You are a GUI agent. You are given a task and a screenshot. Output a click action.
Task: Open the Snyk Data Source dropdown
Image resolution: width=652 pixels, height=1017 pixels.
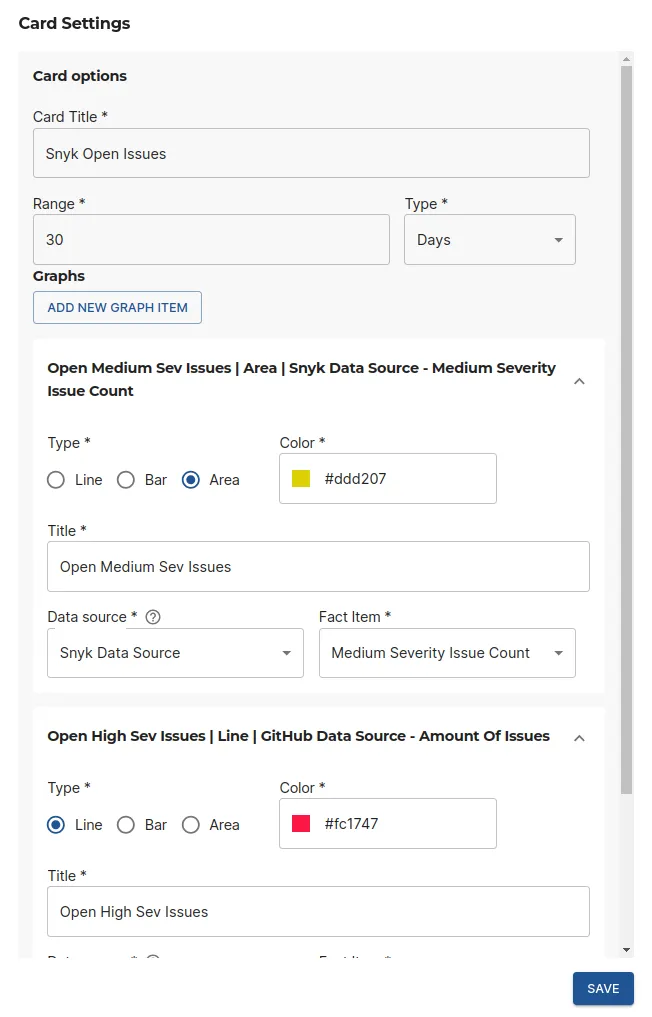coord(175,652)
